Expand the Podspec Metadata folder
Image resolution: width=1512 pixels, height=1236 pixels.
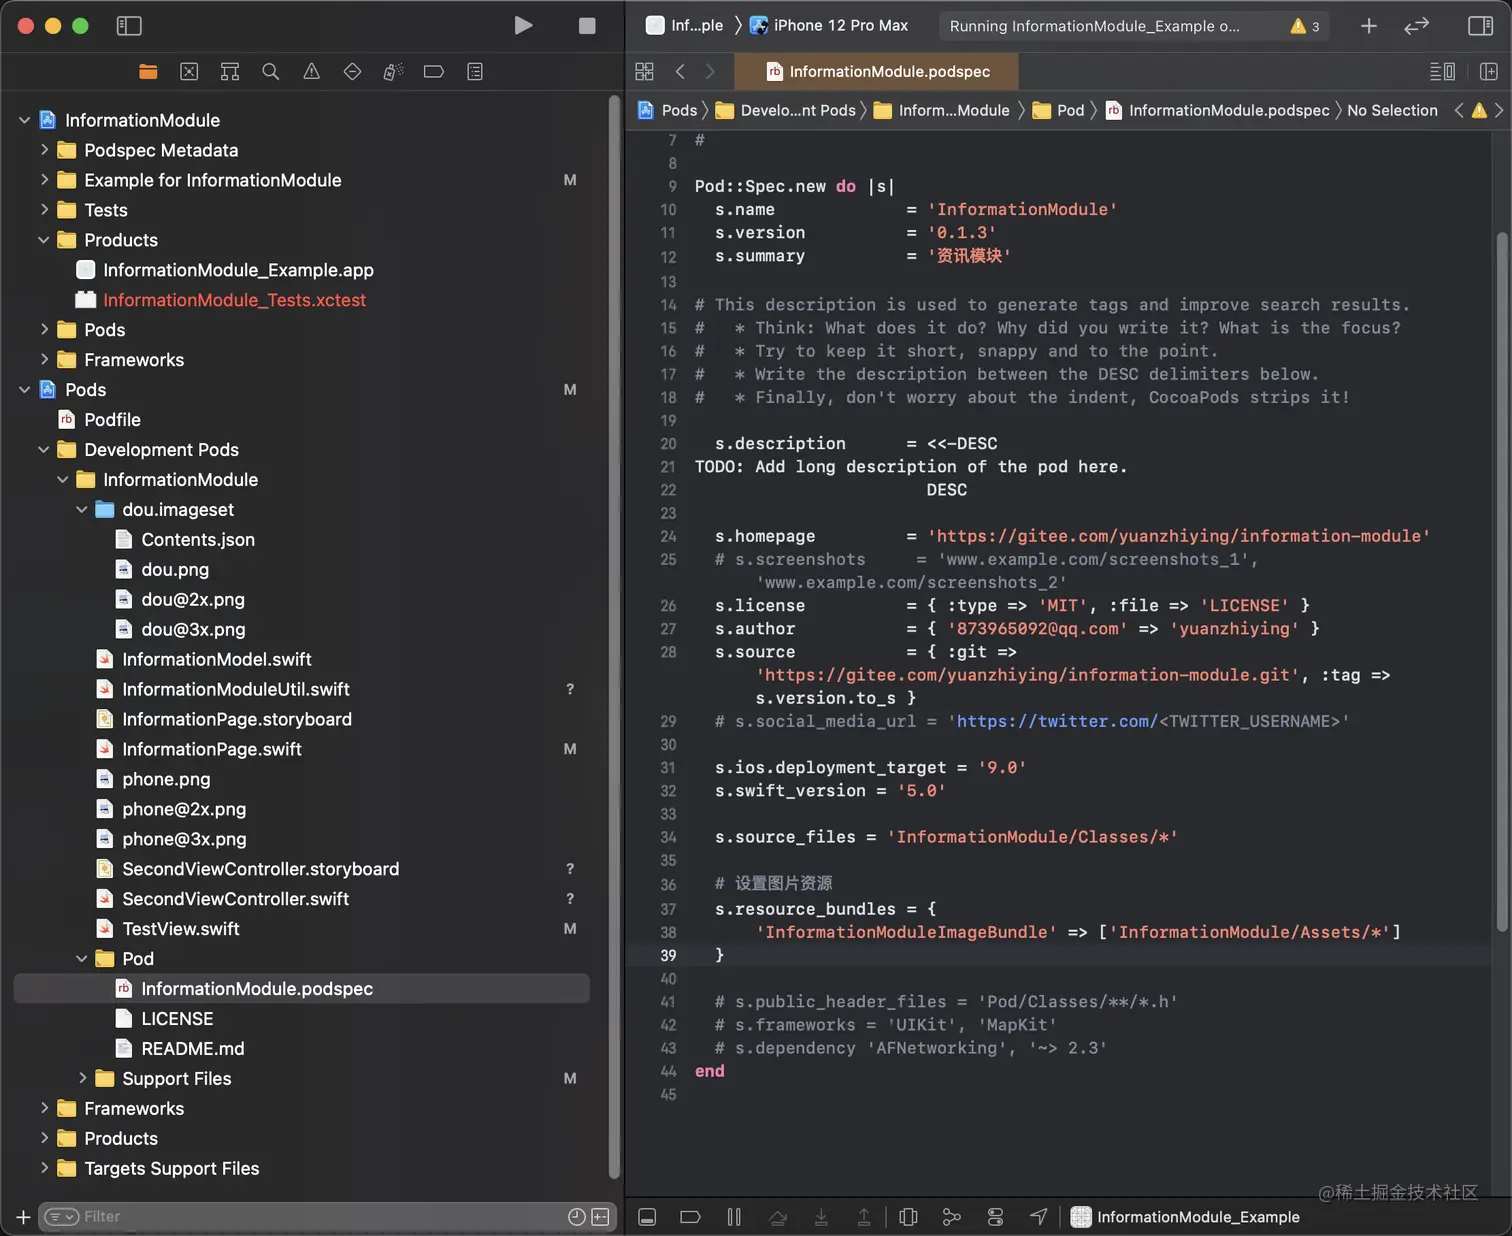pyautogui.click(x=44, y=150)
